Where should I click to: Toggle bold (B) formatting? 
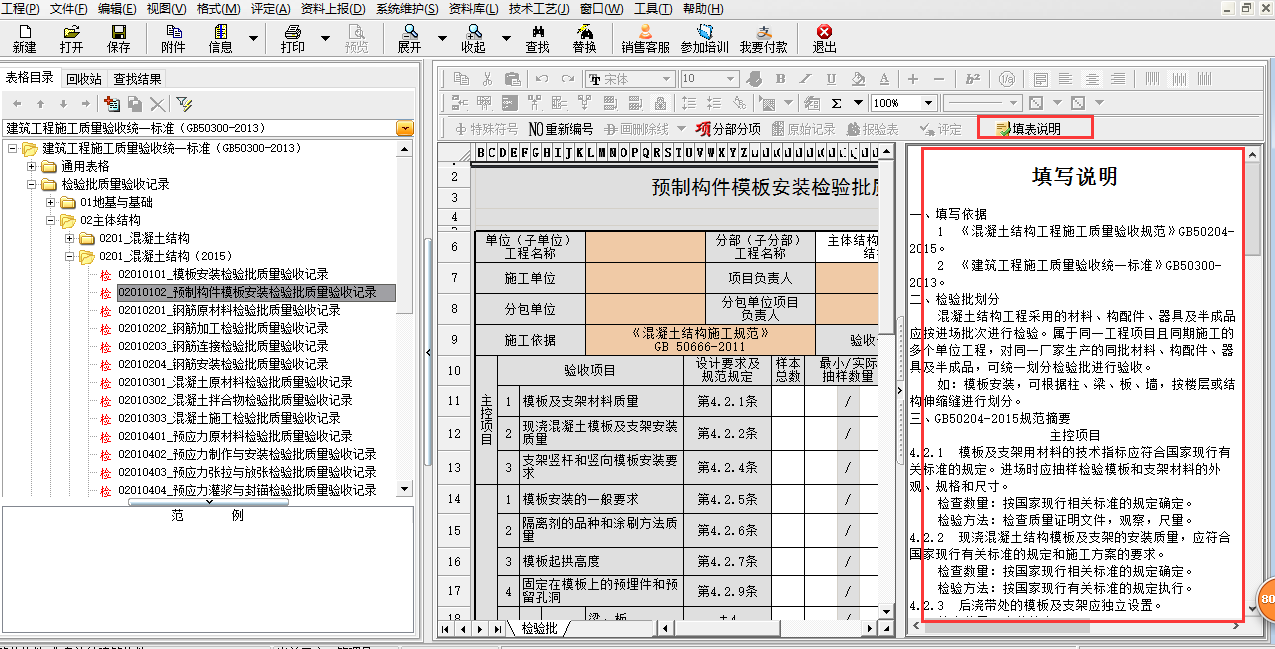point(780,79)
